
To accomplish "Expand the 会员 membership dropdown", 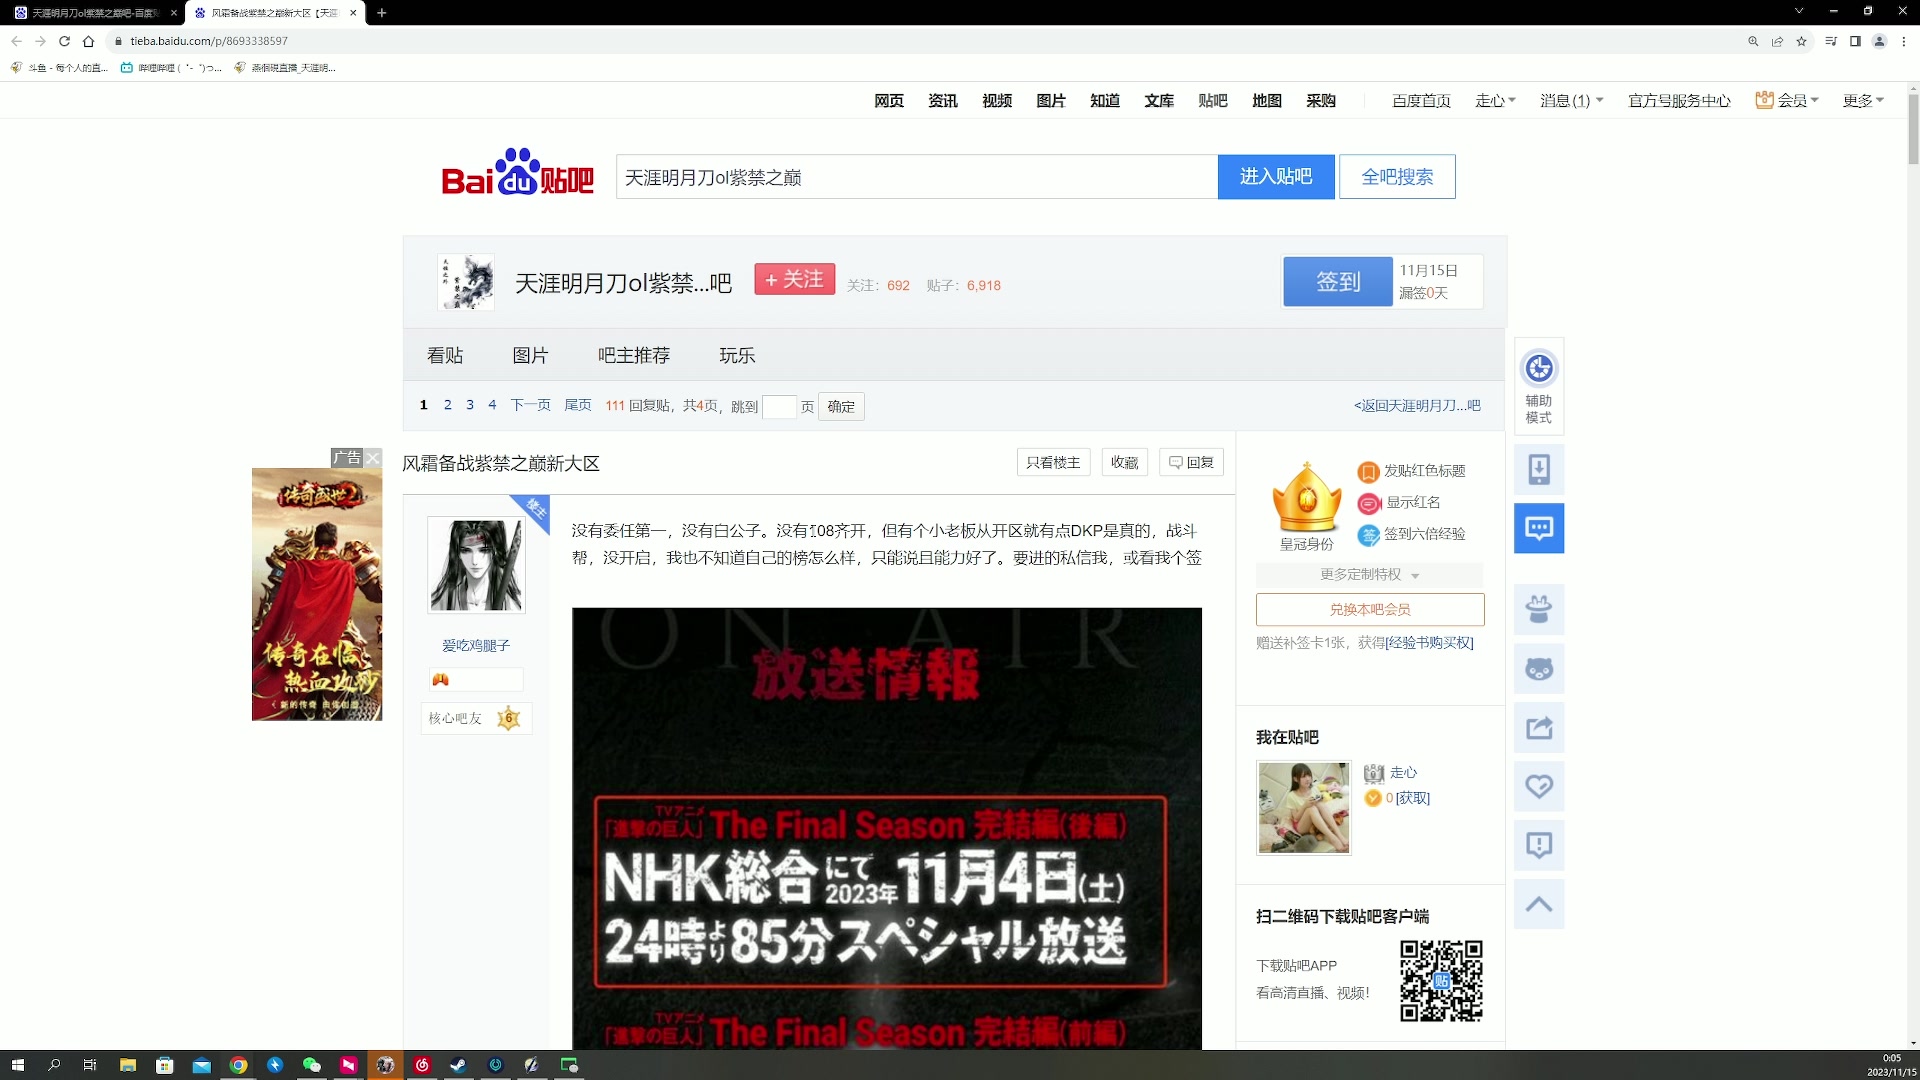I will 1787,100.
